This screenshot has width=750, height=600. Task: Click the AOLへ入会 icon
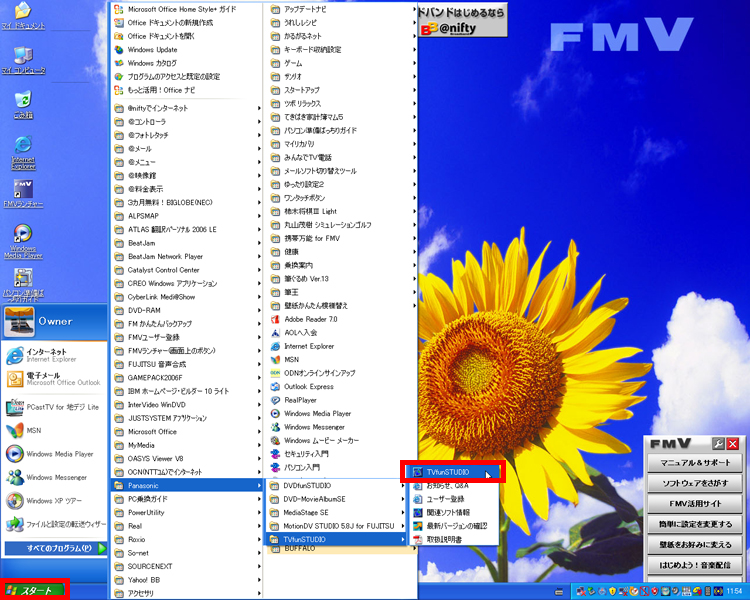click(x=275, y=333)
